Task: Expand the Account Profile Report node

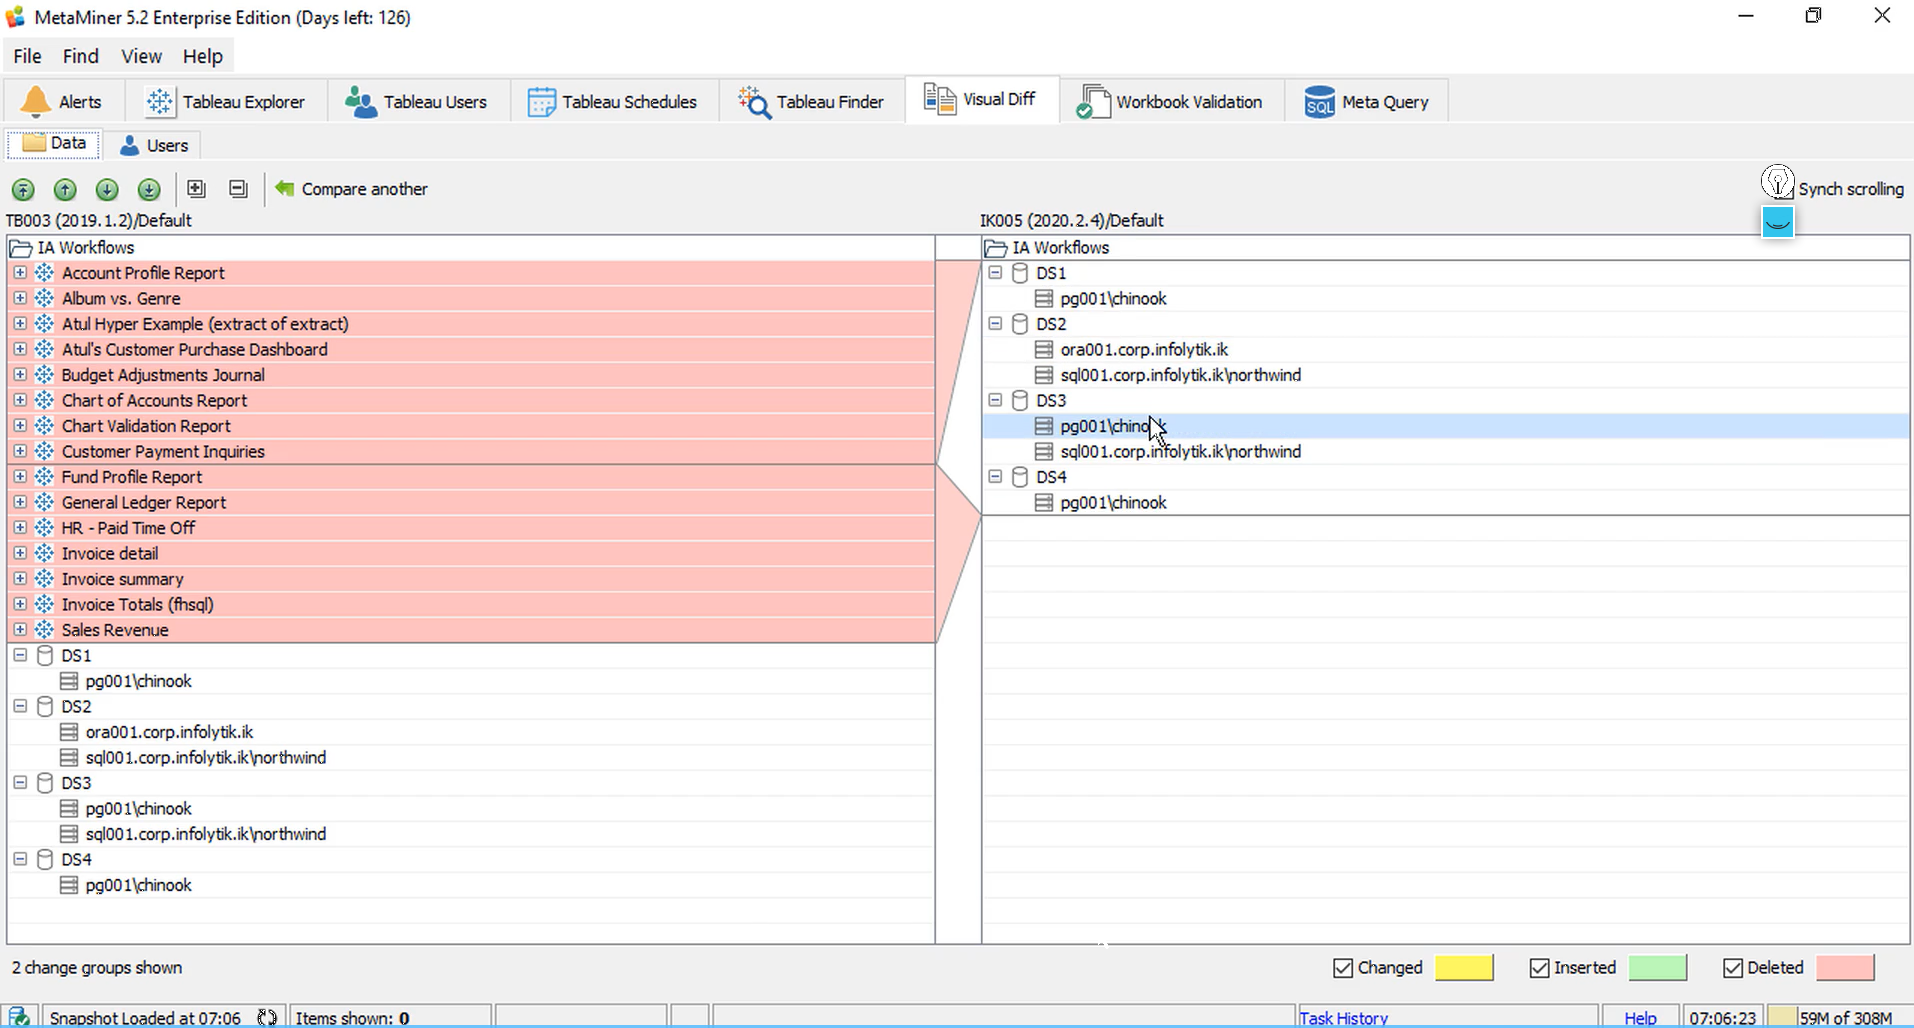Action: (20, 272)
